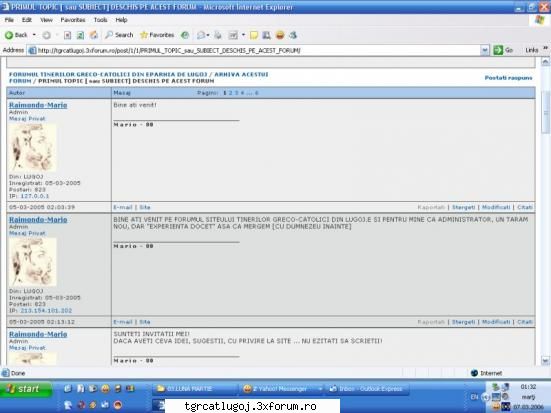Open the View menu
Image resolution: width=551 pixels, height=413 pixels.
(46, 20)
